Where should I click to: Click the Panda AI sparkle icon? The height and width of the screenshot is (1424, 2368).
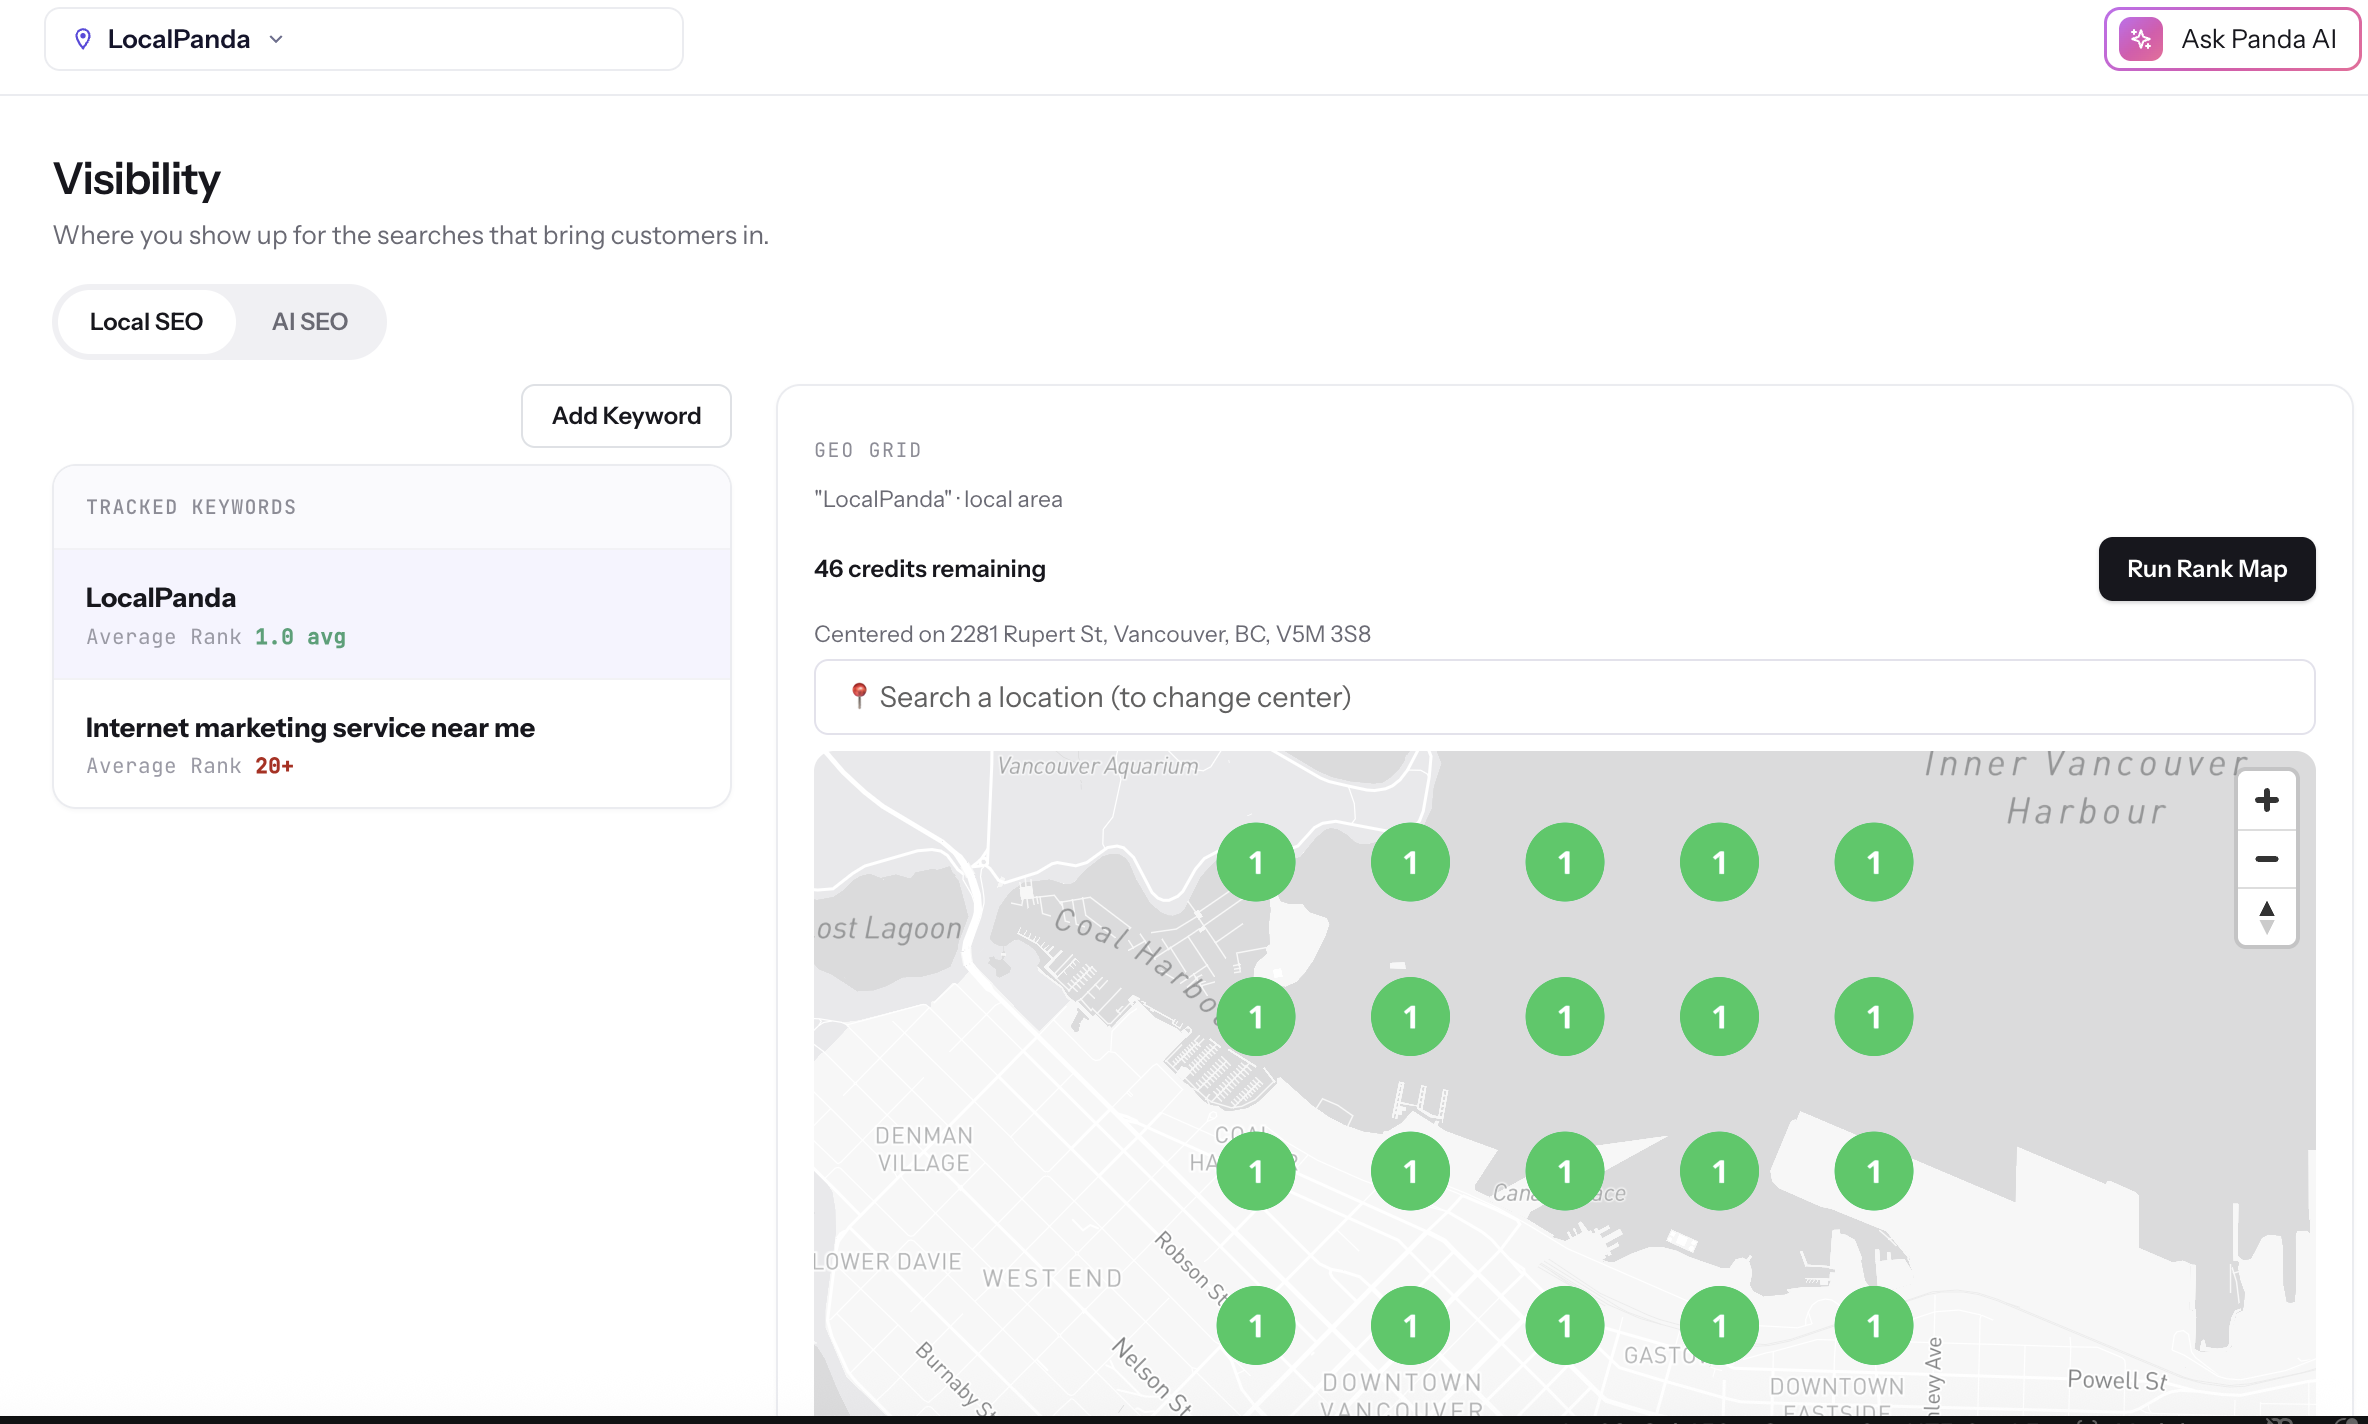(2141, 39)
